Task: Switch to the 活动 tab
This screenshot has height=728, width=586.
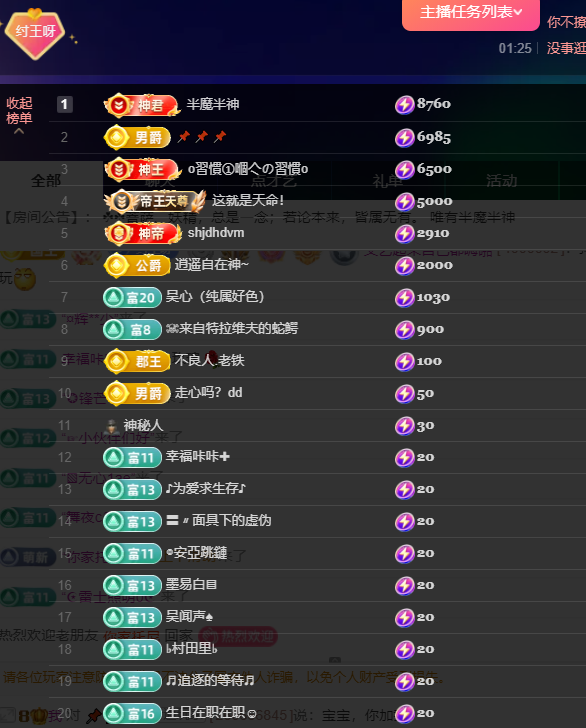Action: tap(501, 181)
